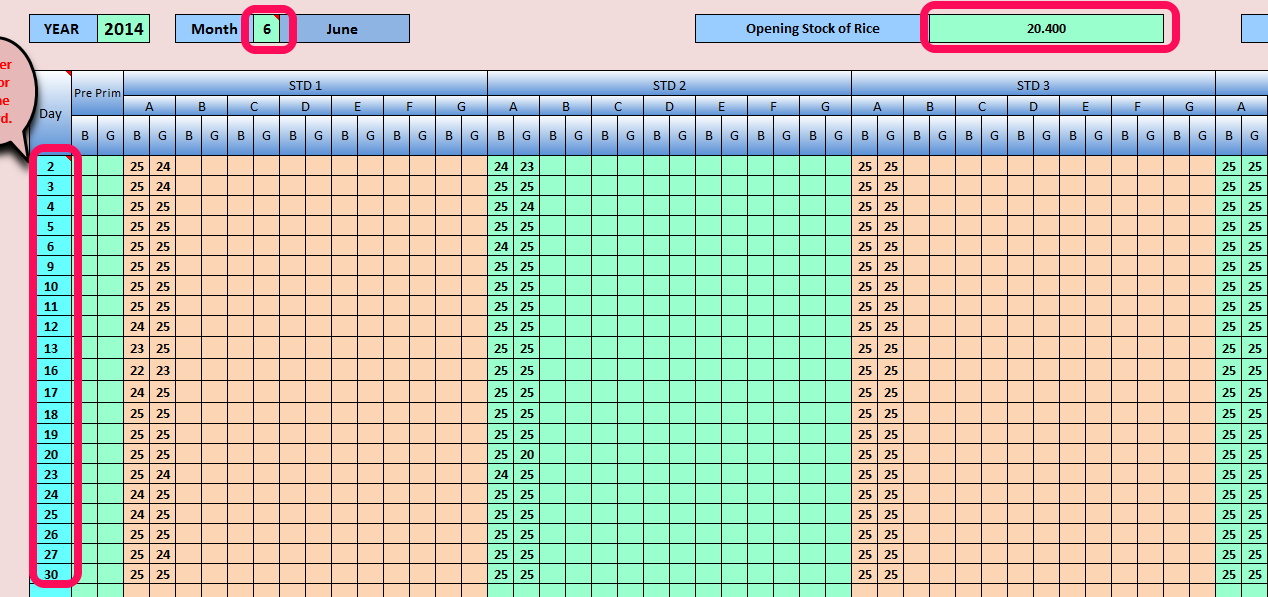The height and width of the screenshot is (597, 1268).
Task: Select section C header under STD 2
Action: coord(617,106)
